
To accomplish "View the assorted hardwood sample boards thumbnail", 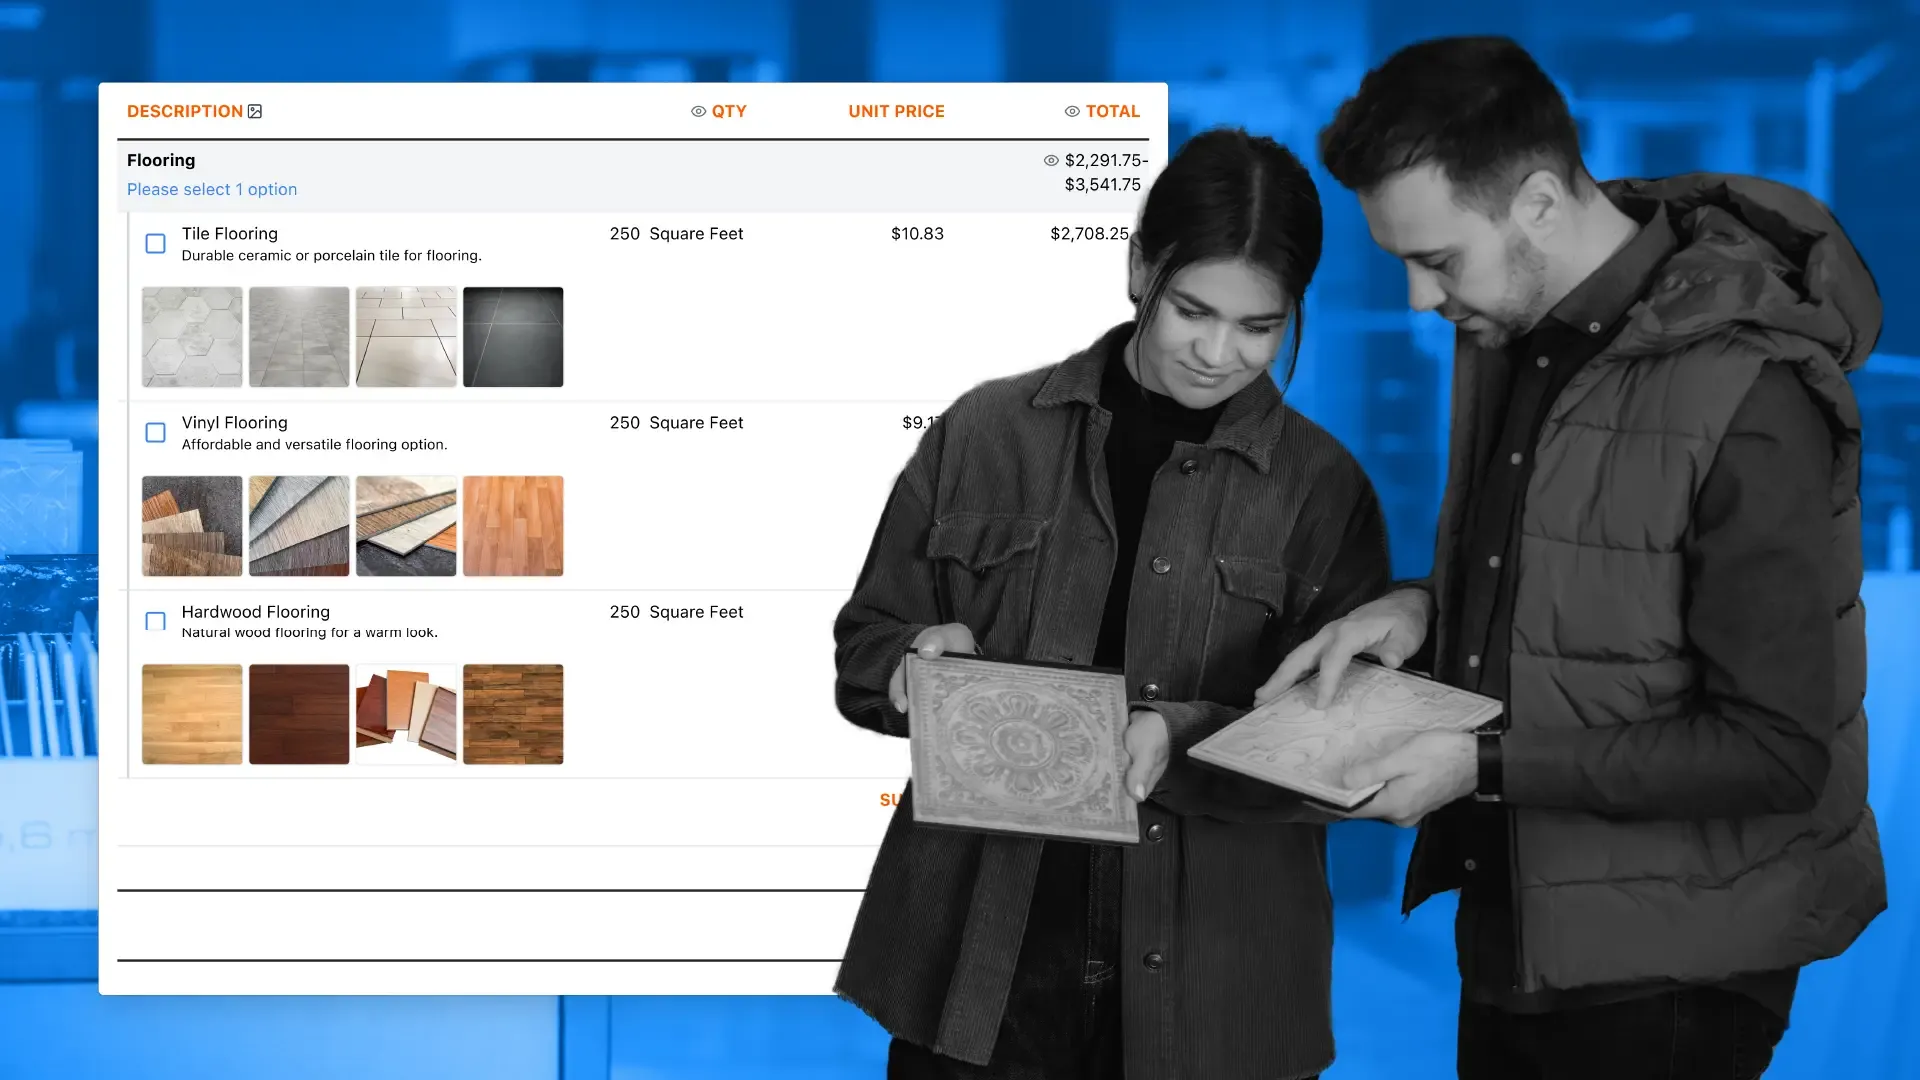I will [x=406, y=714].
